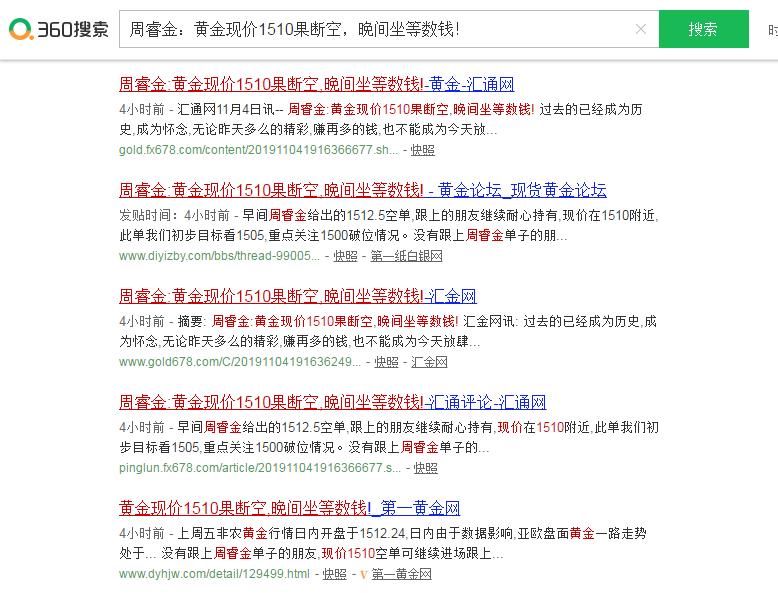
Task: Open result titled 黄金论坛_现货黄金论坛
Action: pos(363,190)
